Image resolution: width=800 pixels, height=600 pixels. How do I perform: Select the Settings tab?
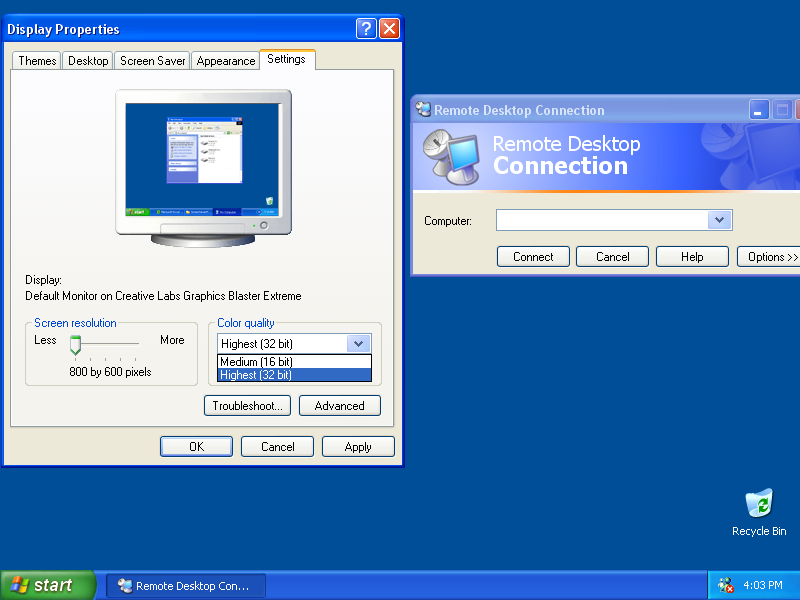click(287, 59)
